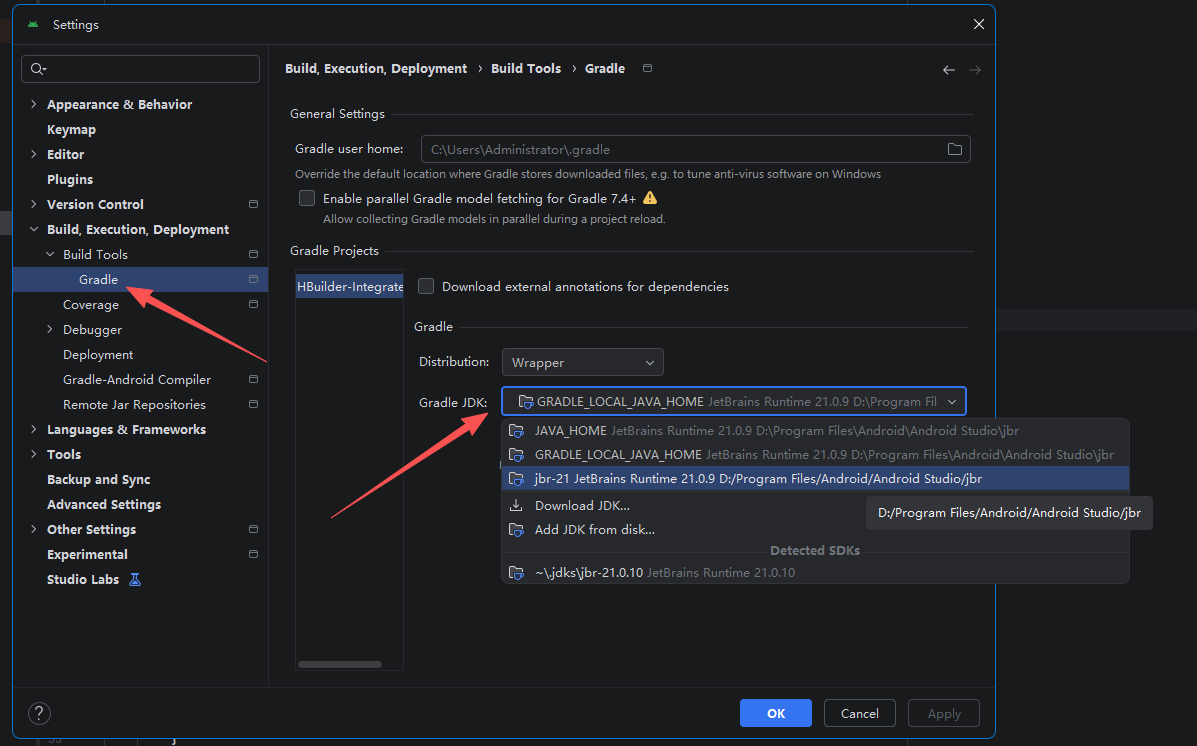Toggle Download external annotations for dependencies
1197x746 pixels.
click(426, 286)
